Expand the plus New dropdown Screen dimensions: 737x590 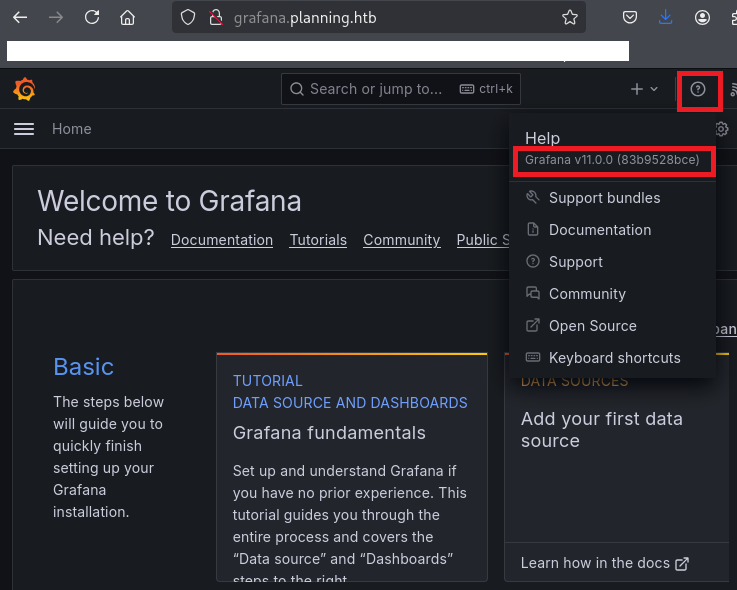tap(644, 89)
